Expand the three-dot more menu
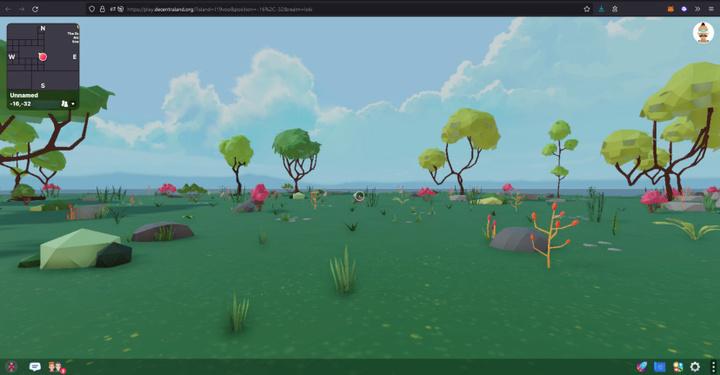720x375 pixels. click(713, 366)
